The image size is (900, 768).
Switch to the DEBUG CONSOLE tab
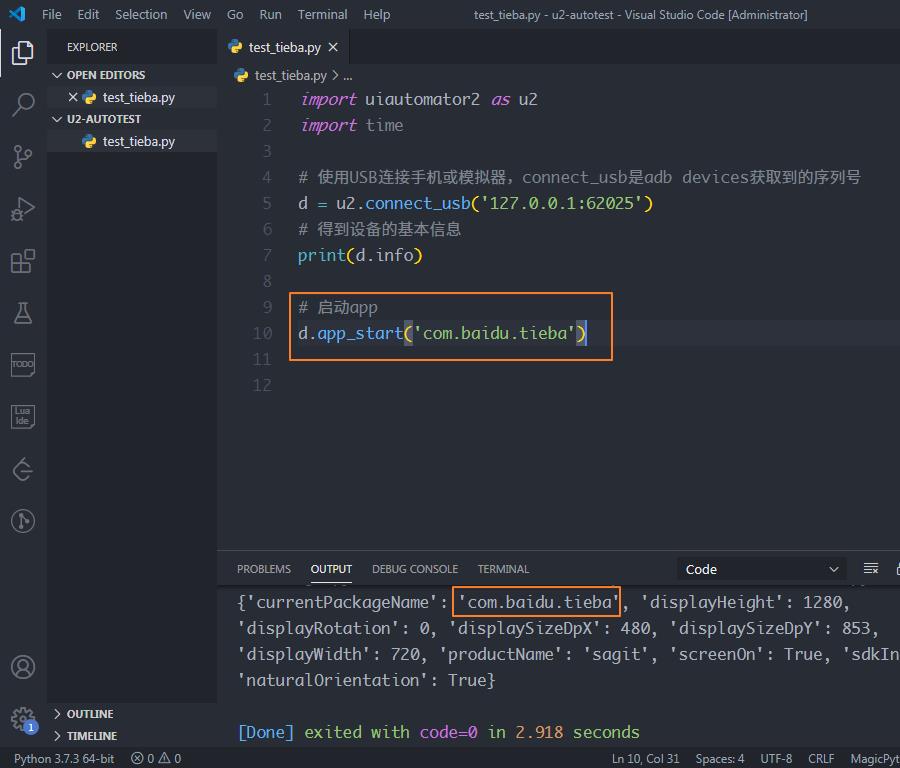[x=414, y=569]
